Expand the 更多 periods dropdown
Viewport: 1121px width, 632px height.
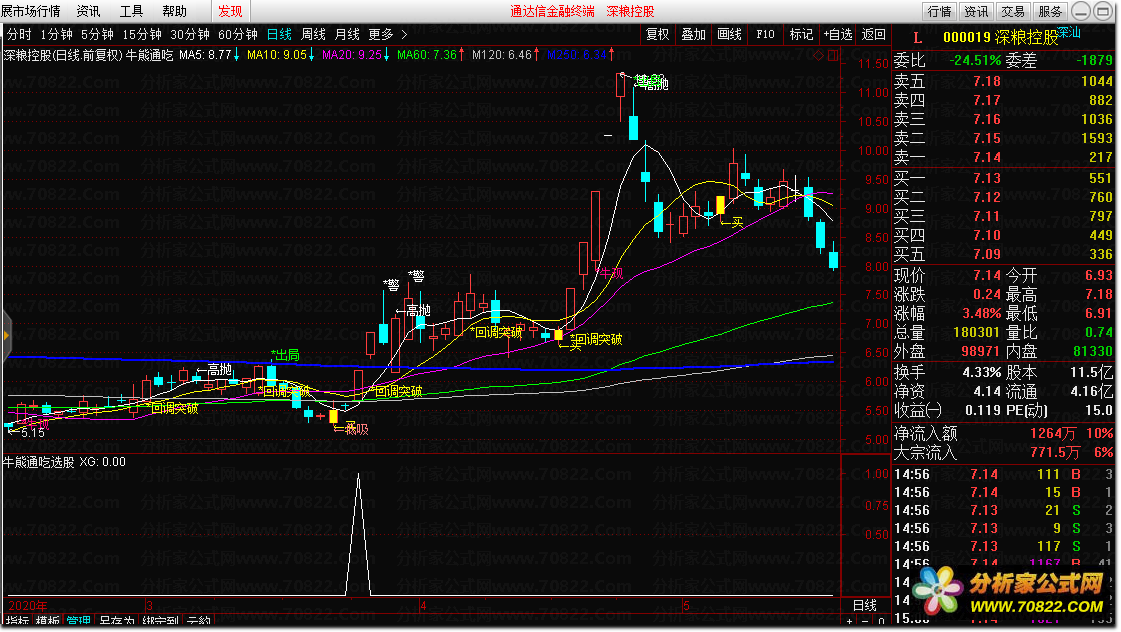coord(381,34)
